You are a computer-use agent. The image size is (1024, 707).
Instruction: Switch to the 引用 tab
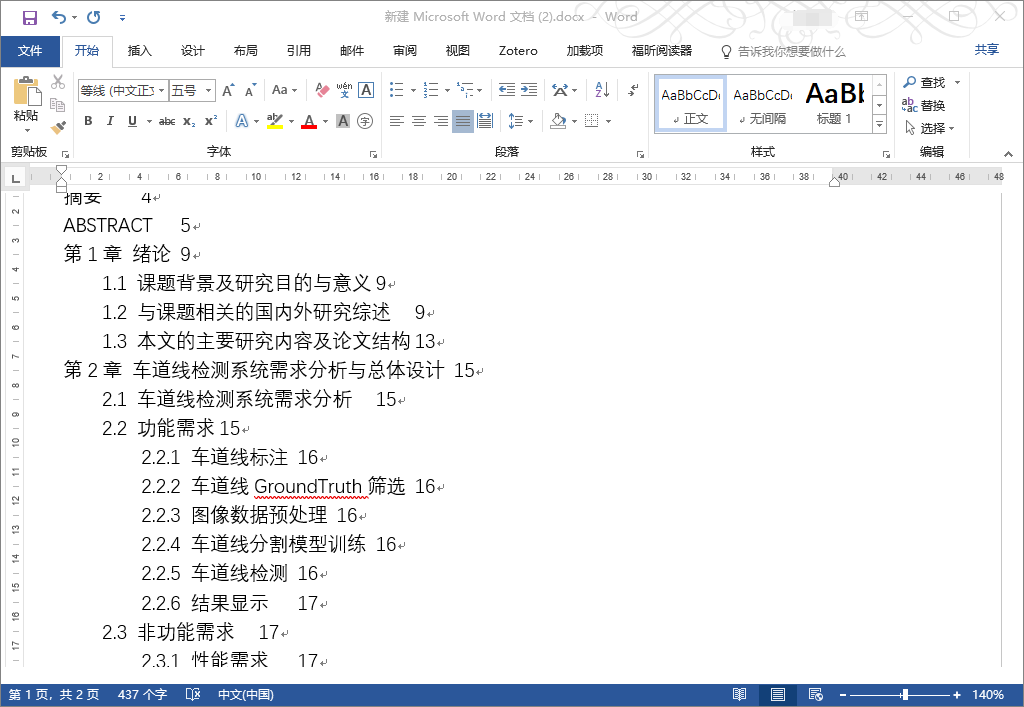pos(298,51)
